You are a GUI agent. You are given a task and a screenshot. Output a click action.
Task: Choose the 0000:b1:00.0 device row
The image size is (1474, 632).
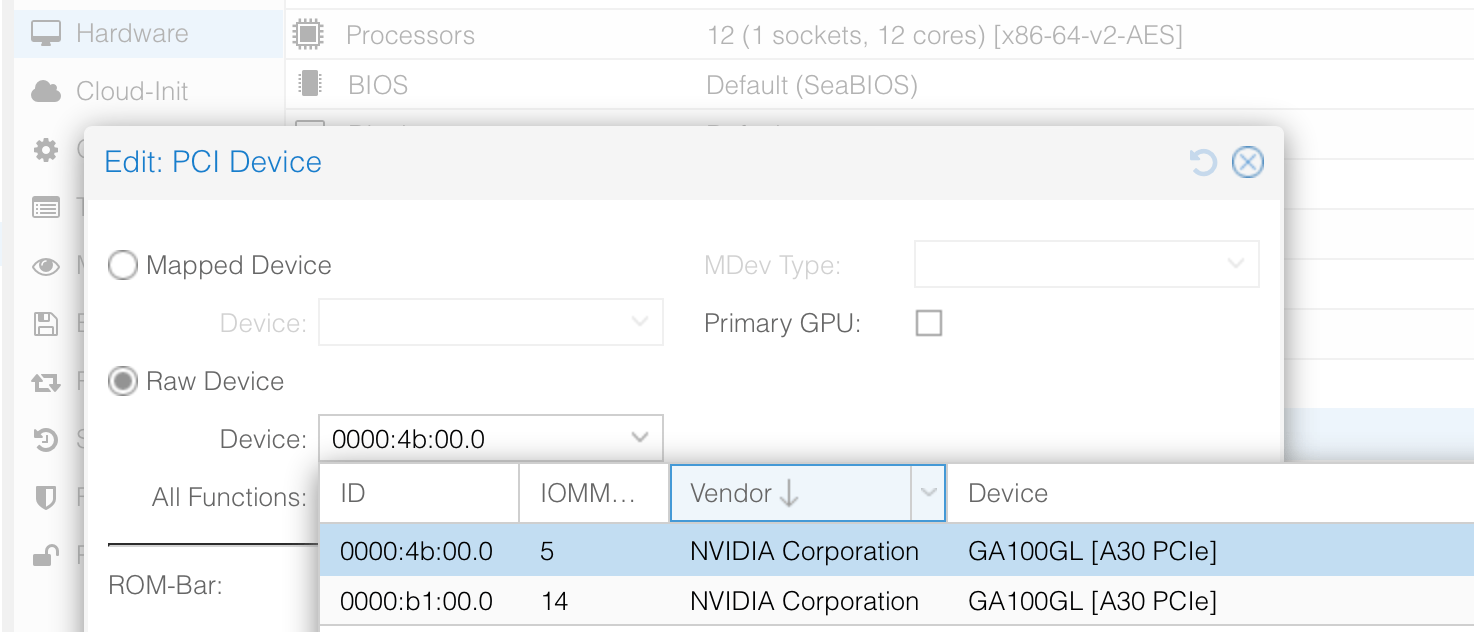click(897, 601)
